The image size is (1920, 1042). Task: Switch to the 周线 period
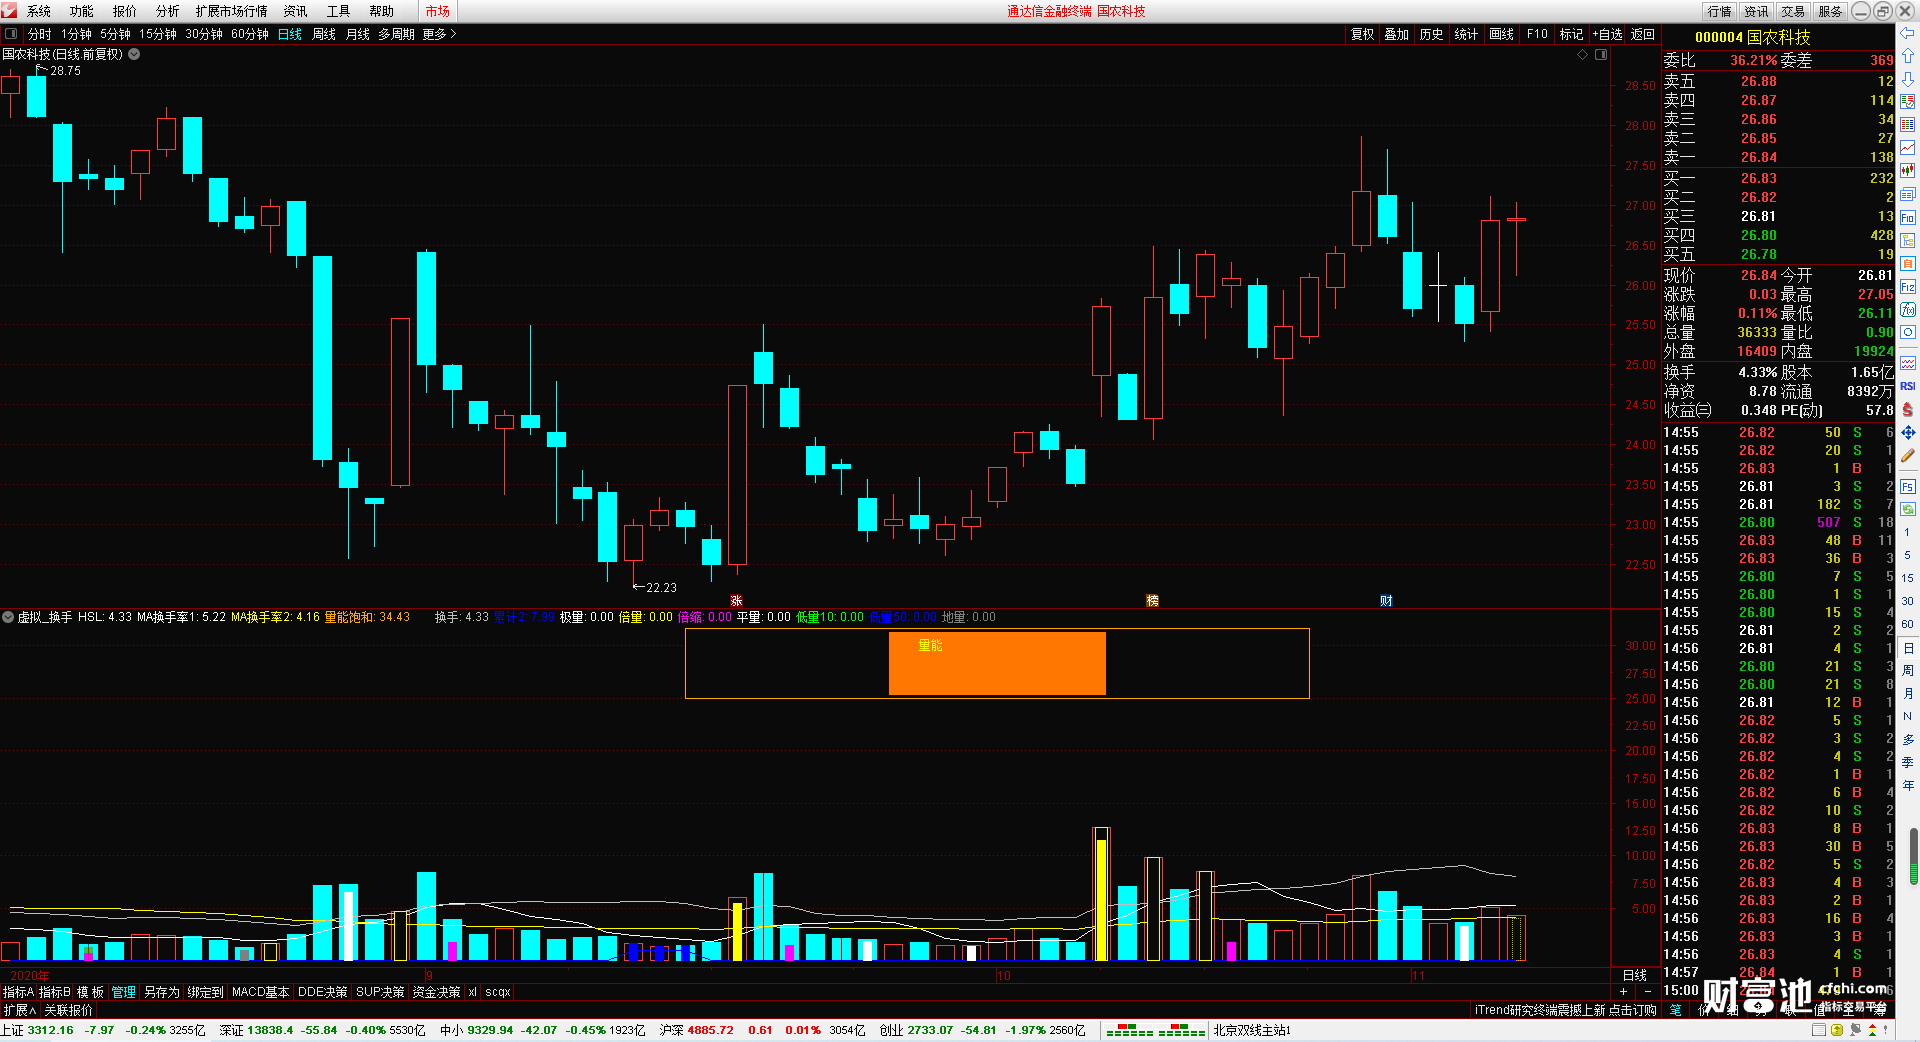coord(324,34)
